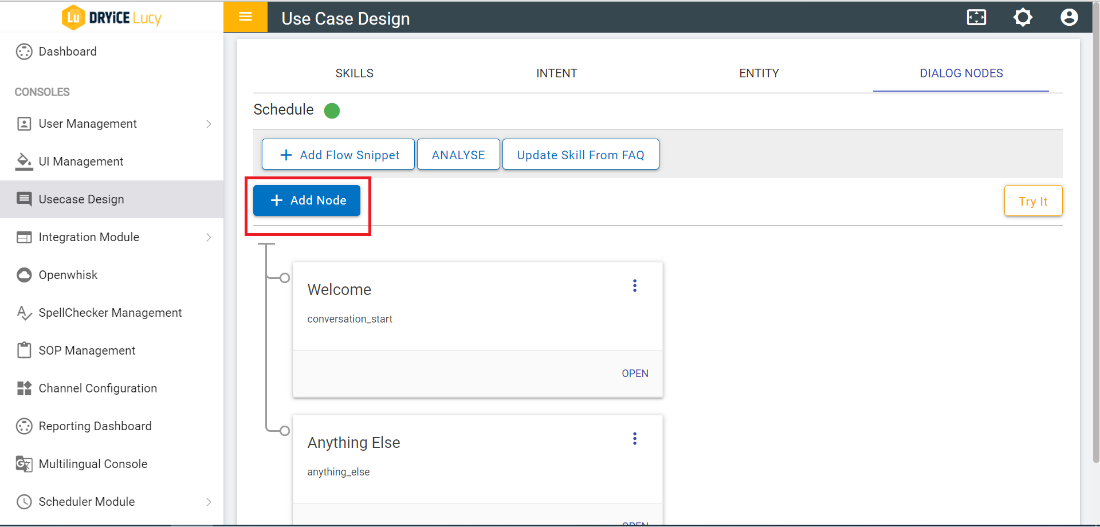The height and width of the screenshot is (527, 1100).
Task: Switch to the ENTITY tab
Action: (759, 73)
